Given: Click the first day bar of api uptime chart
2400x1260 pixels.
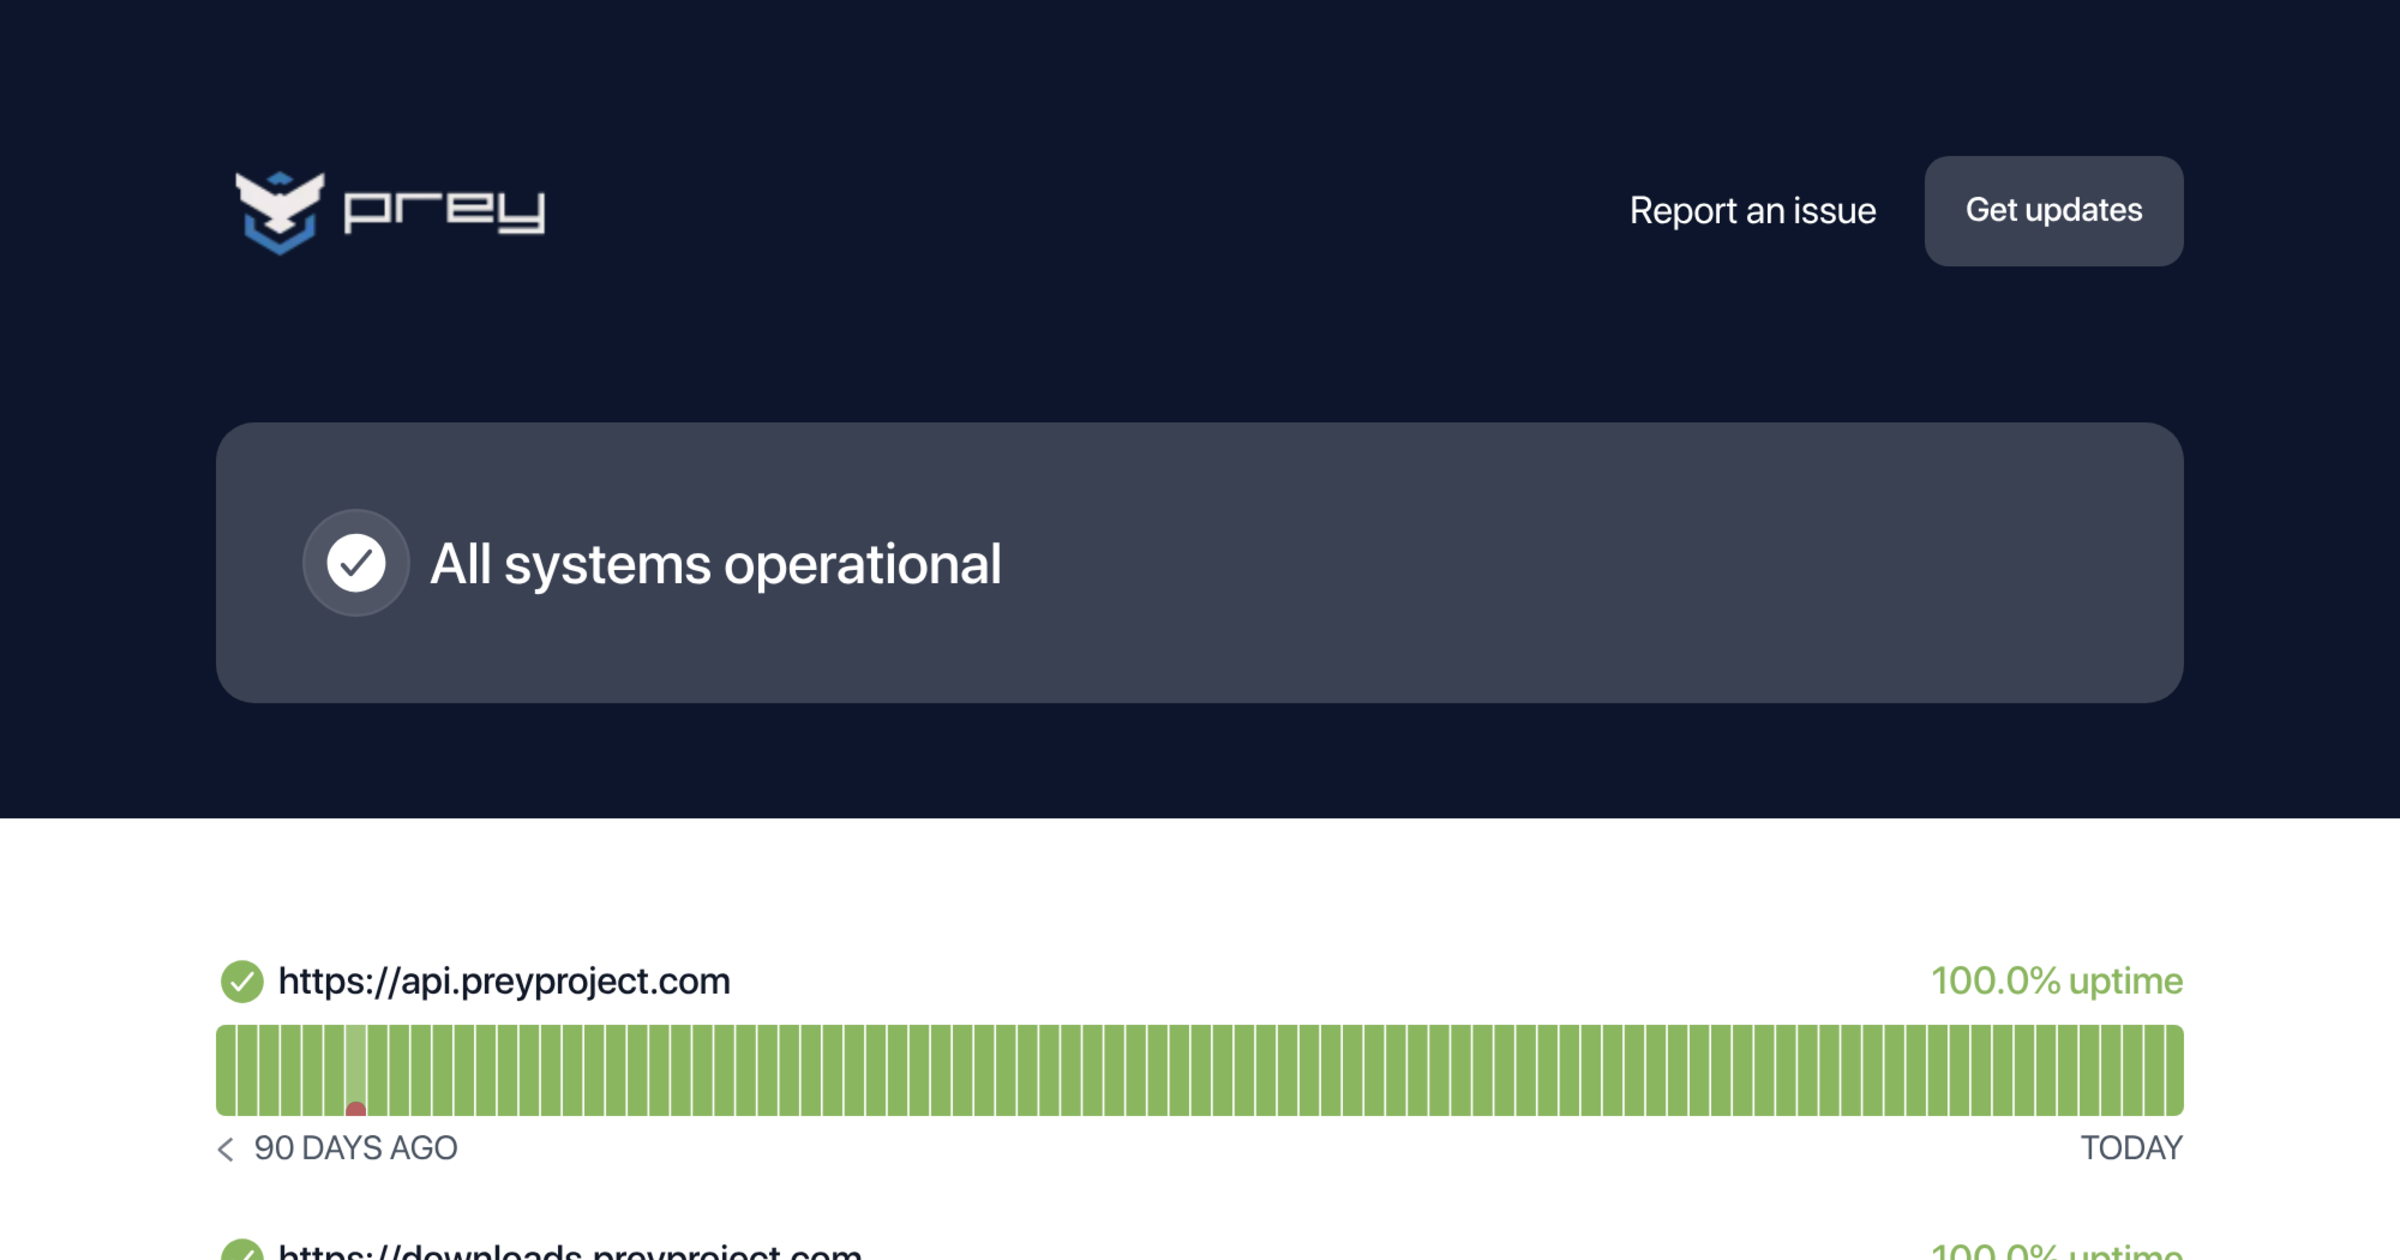Looking at the screenshot, I should (225, 1070).
